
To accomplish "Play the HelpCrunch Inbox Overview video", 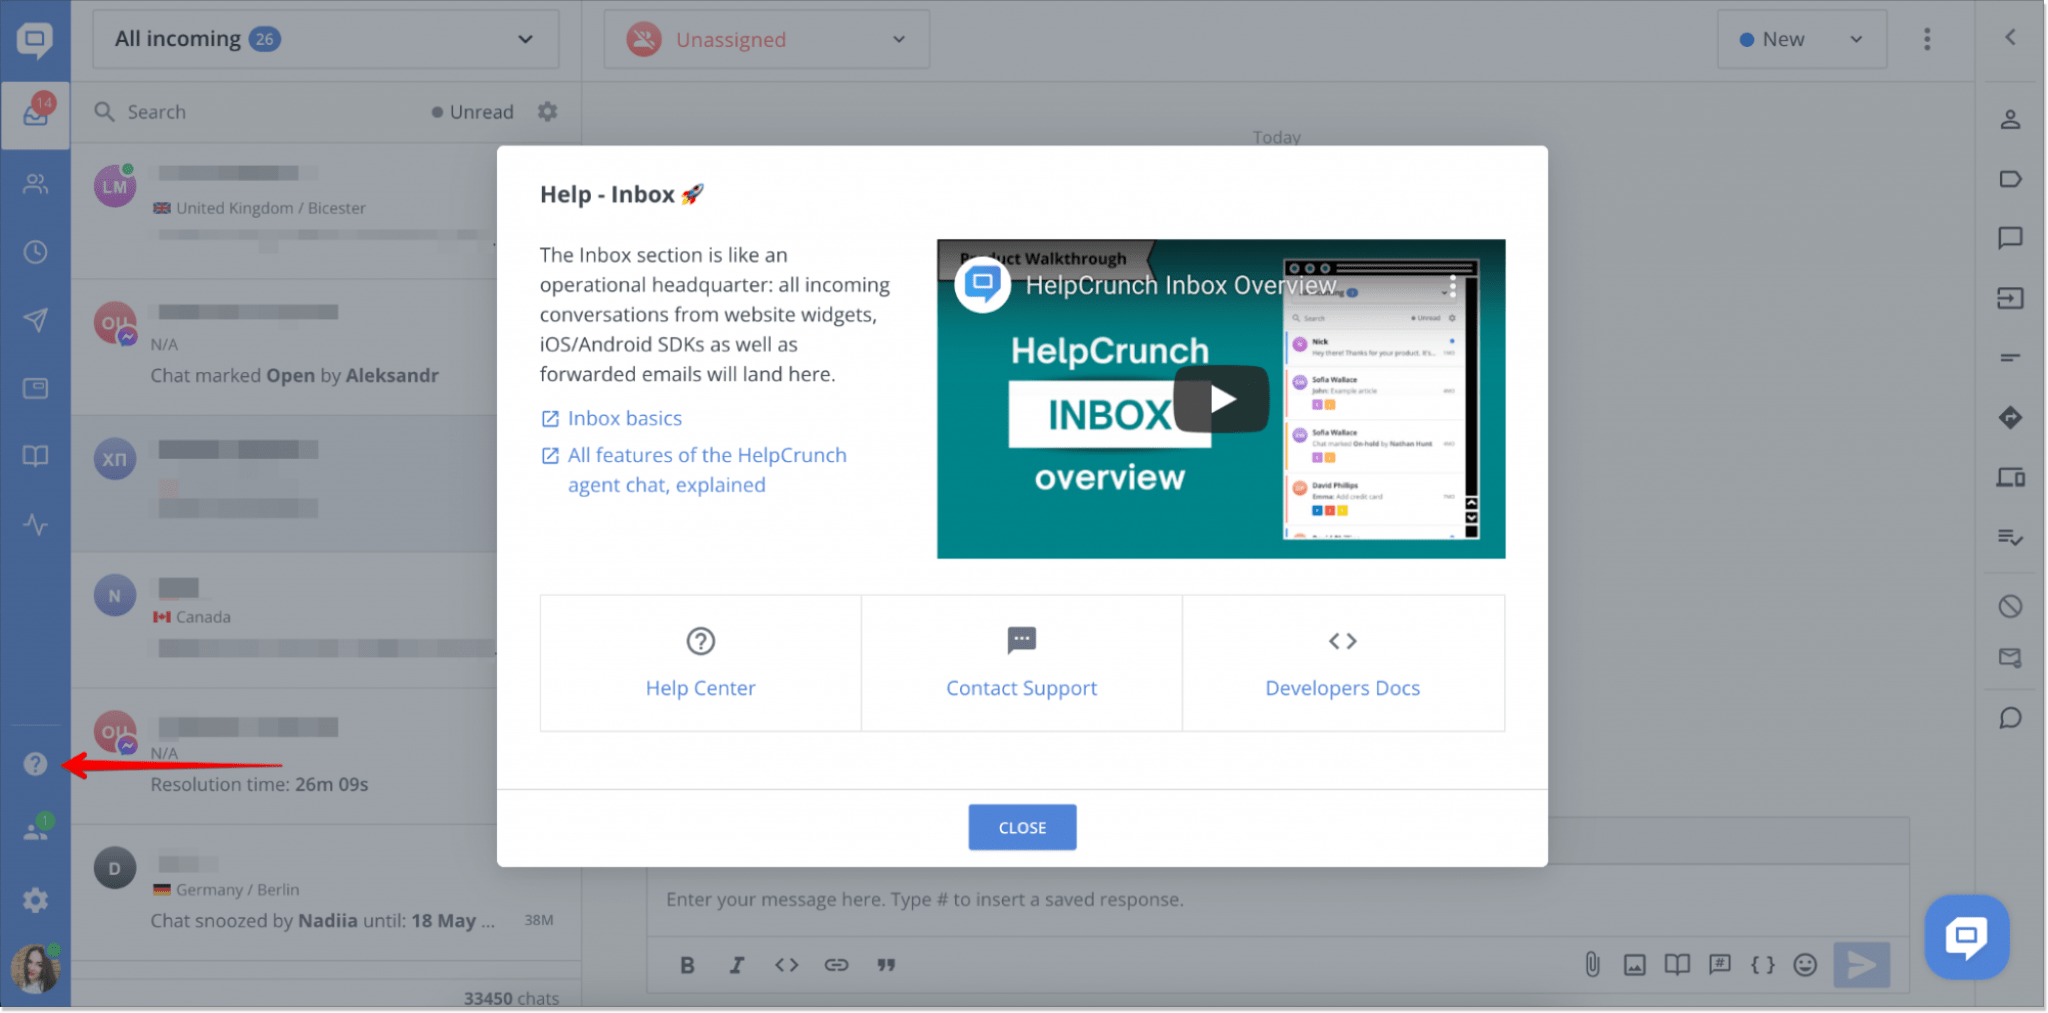I will [1220, 398].
